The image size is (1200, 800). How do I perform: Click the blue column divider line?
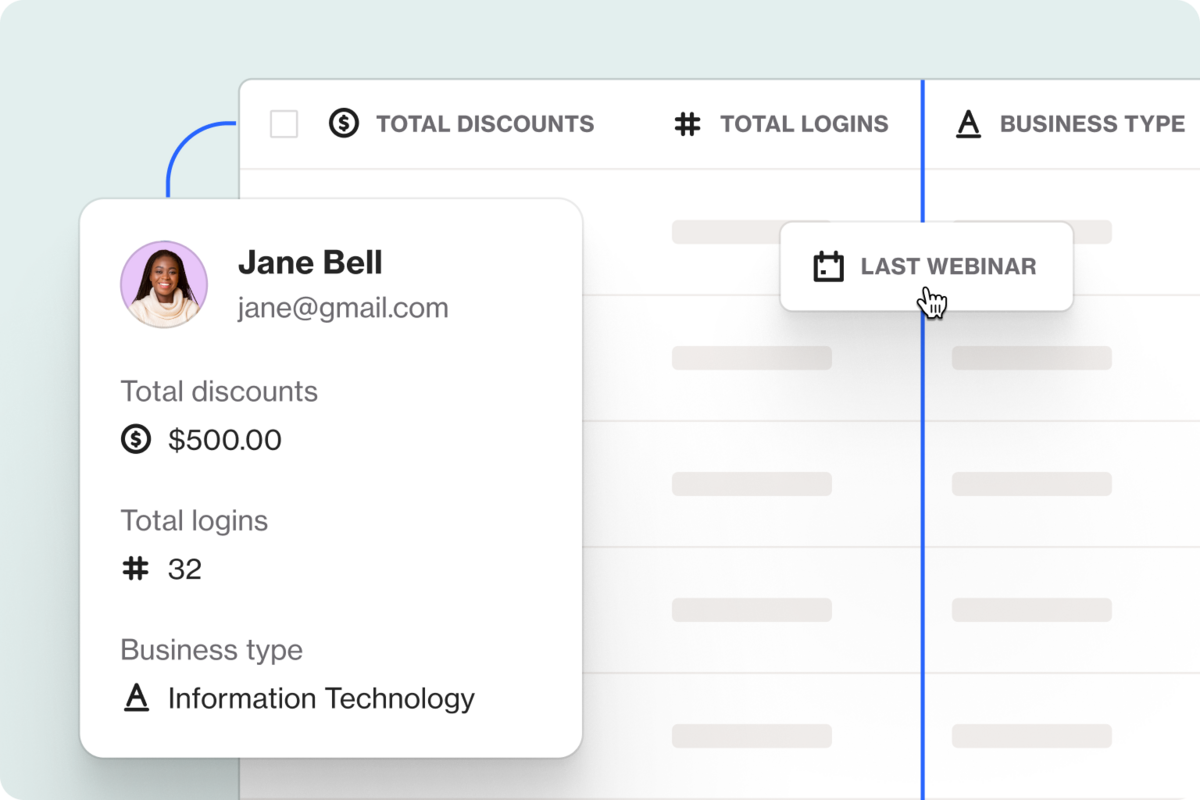tap(922, 450)
